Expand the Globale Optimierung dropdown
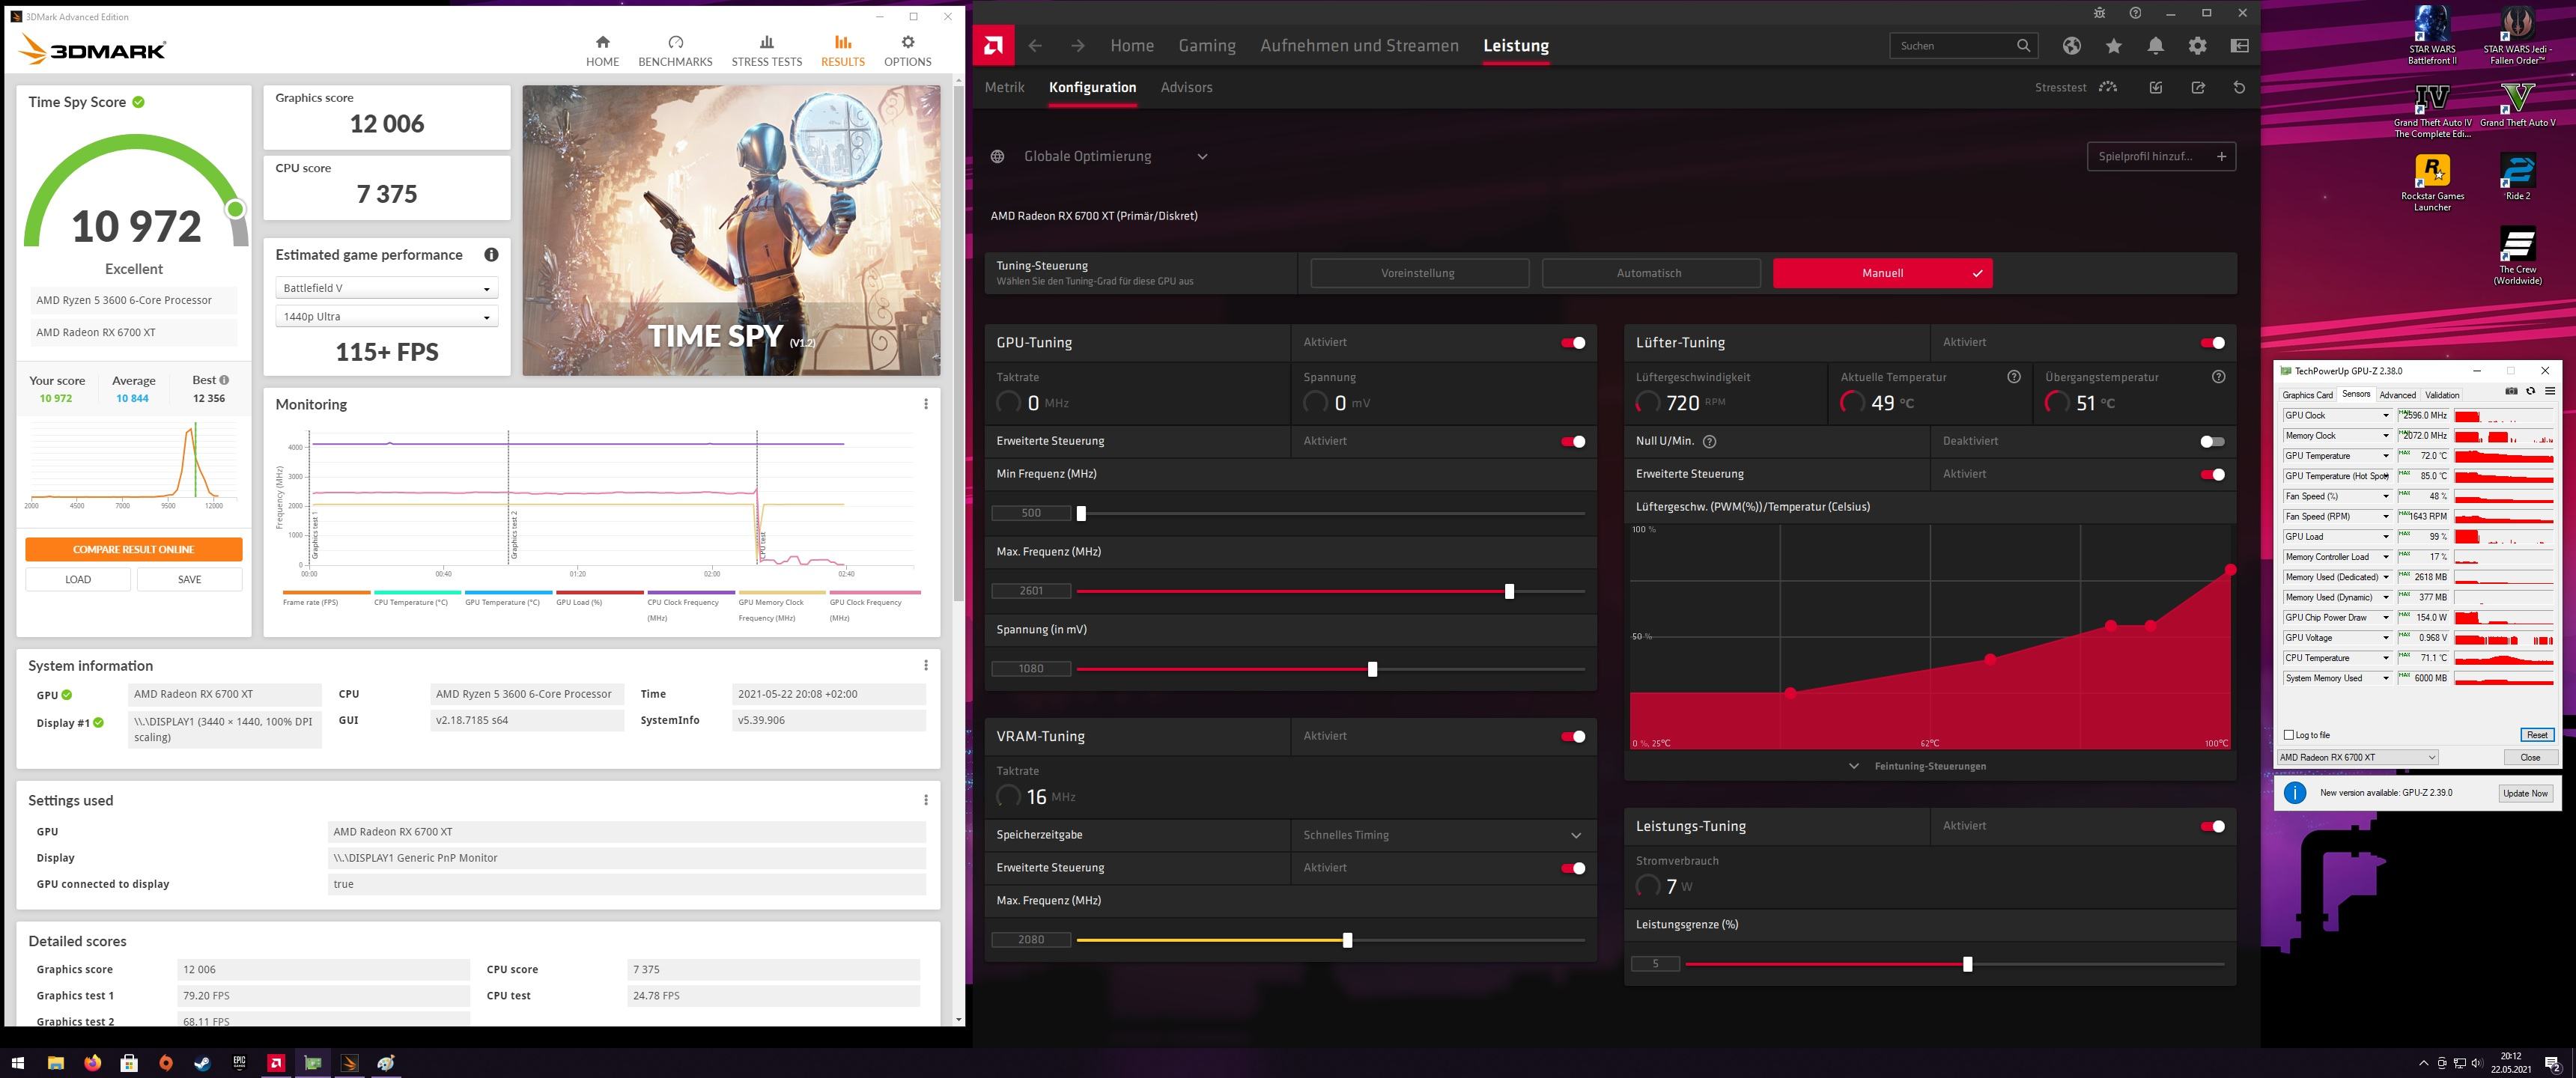Image resolution: width=2576 pixels, height=1078 pixels. pos(1201,156)
